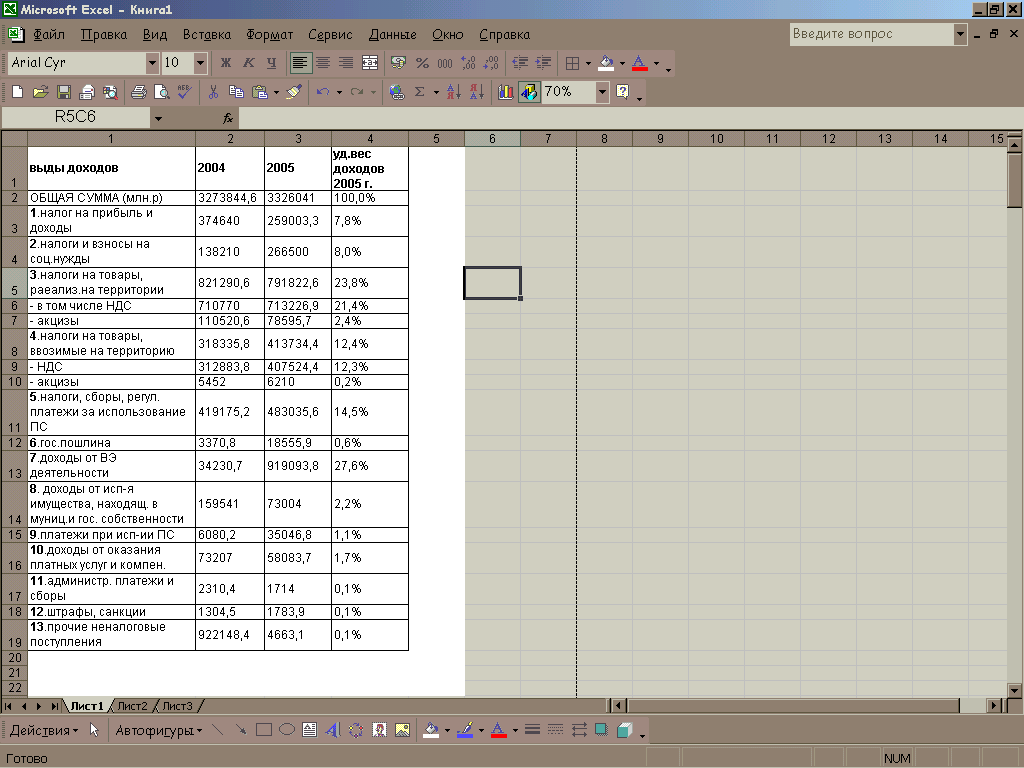Click the Print icon

(x=138, y=92)
